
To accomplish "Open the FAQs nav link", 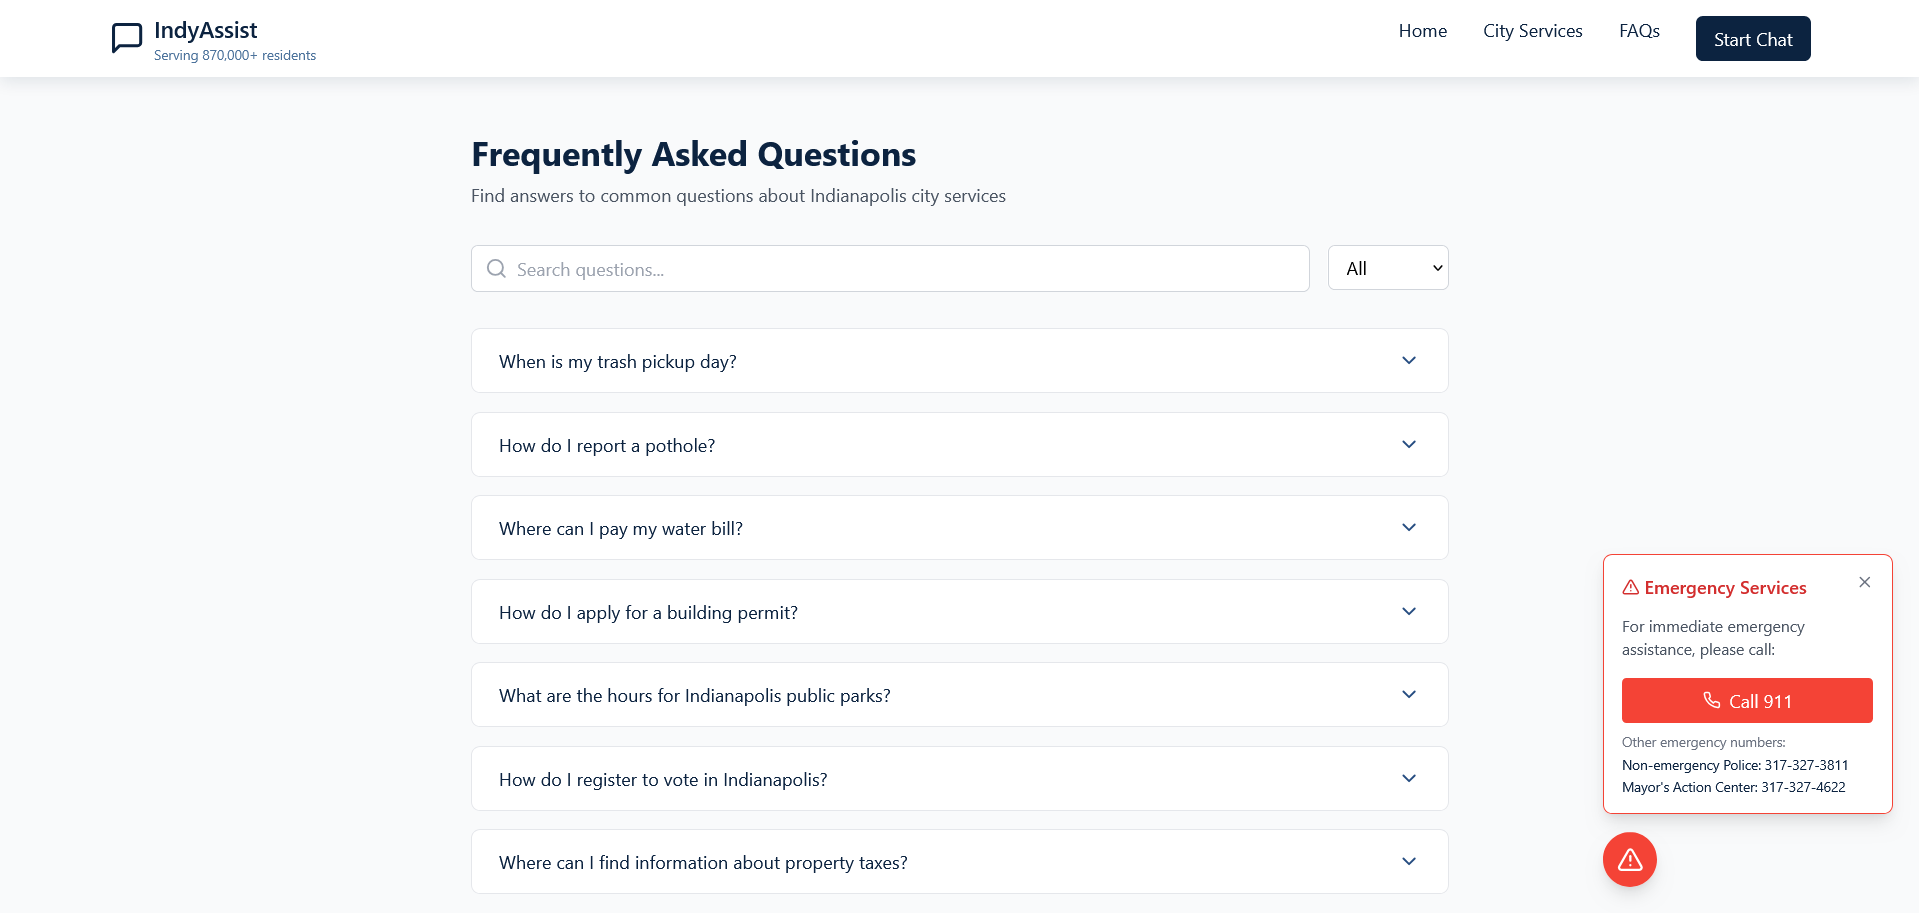I will pos(1639,31).
